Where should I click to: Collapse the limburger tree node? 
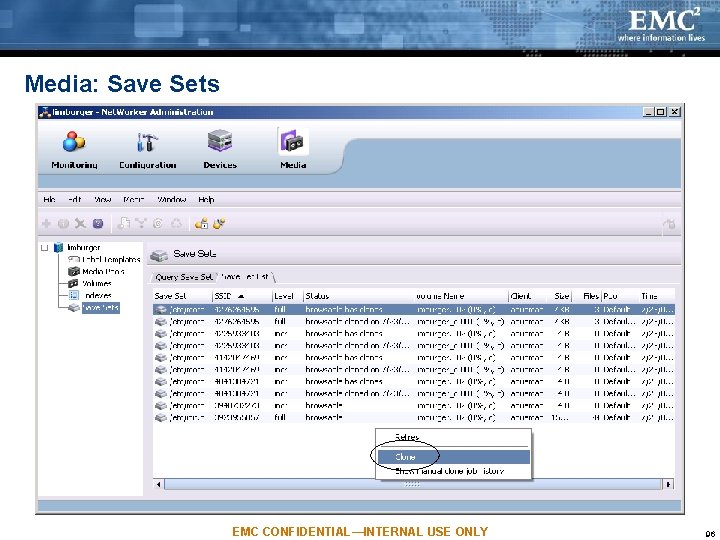coord(45,248)
